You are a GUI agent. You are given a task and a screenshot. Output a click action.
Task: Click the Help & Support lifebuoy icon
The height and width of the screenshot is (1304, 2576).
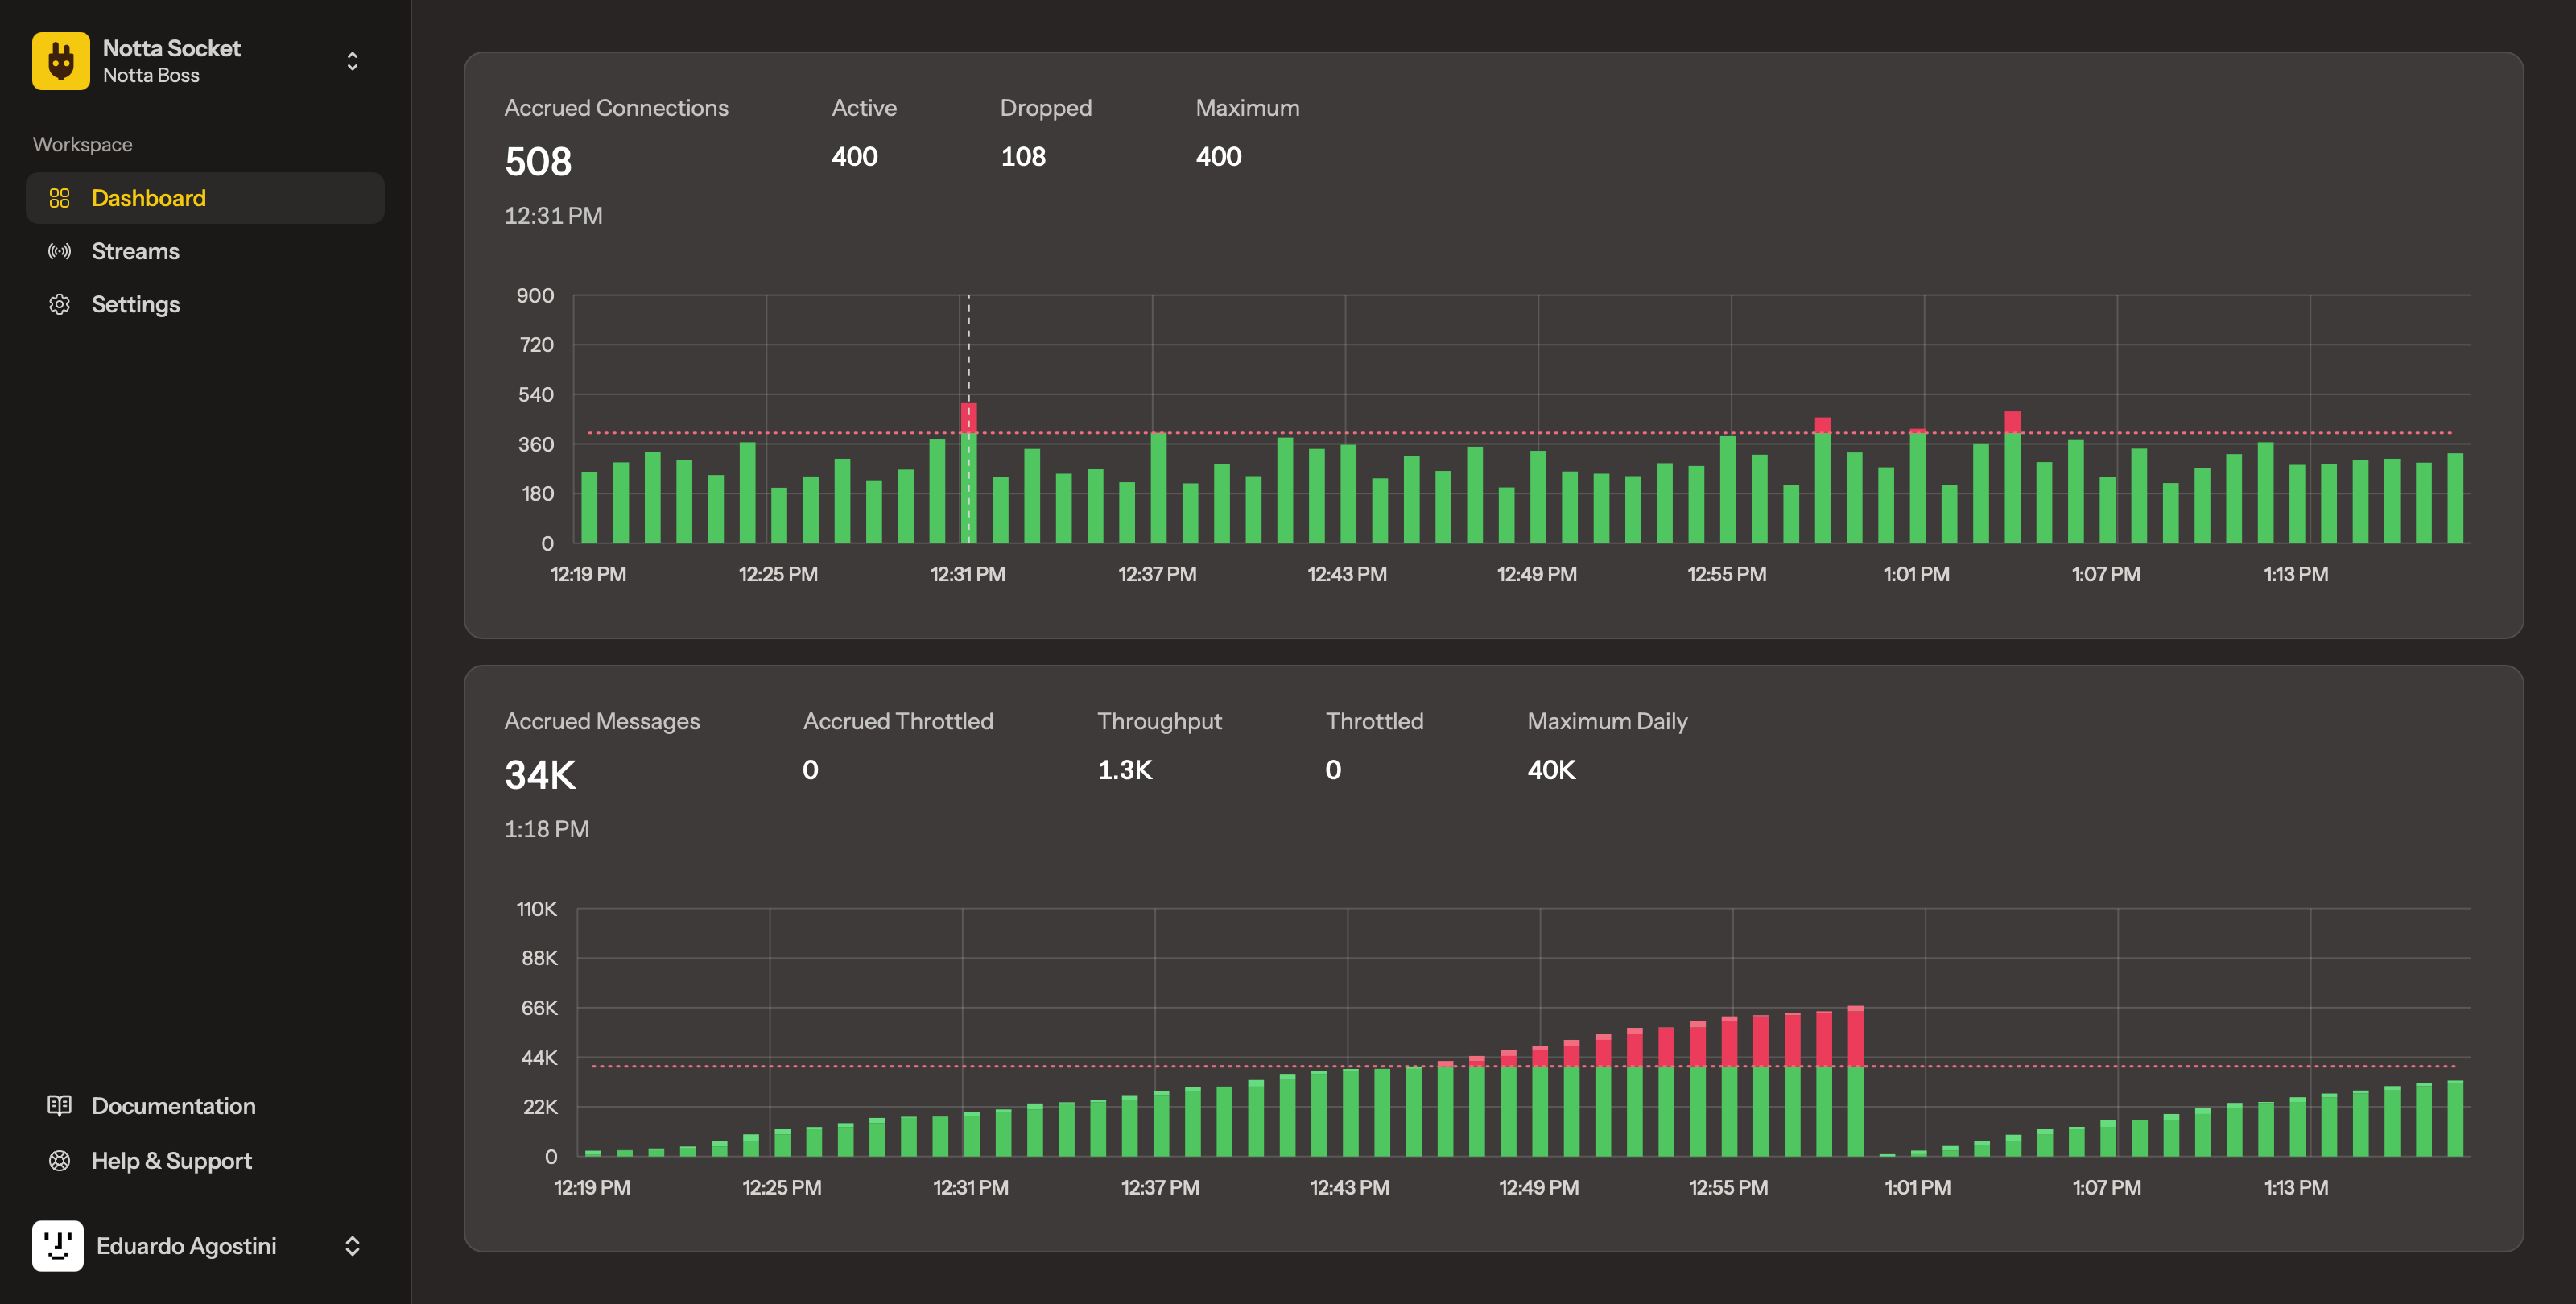tap(59, 1160)
